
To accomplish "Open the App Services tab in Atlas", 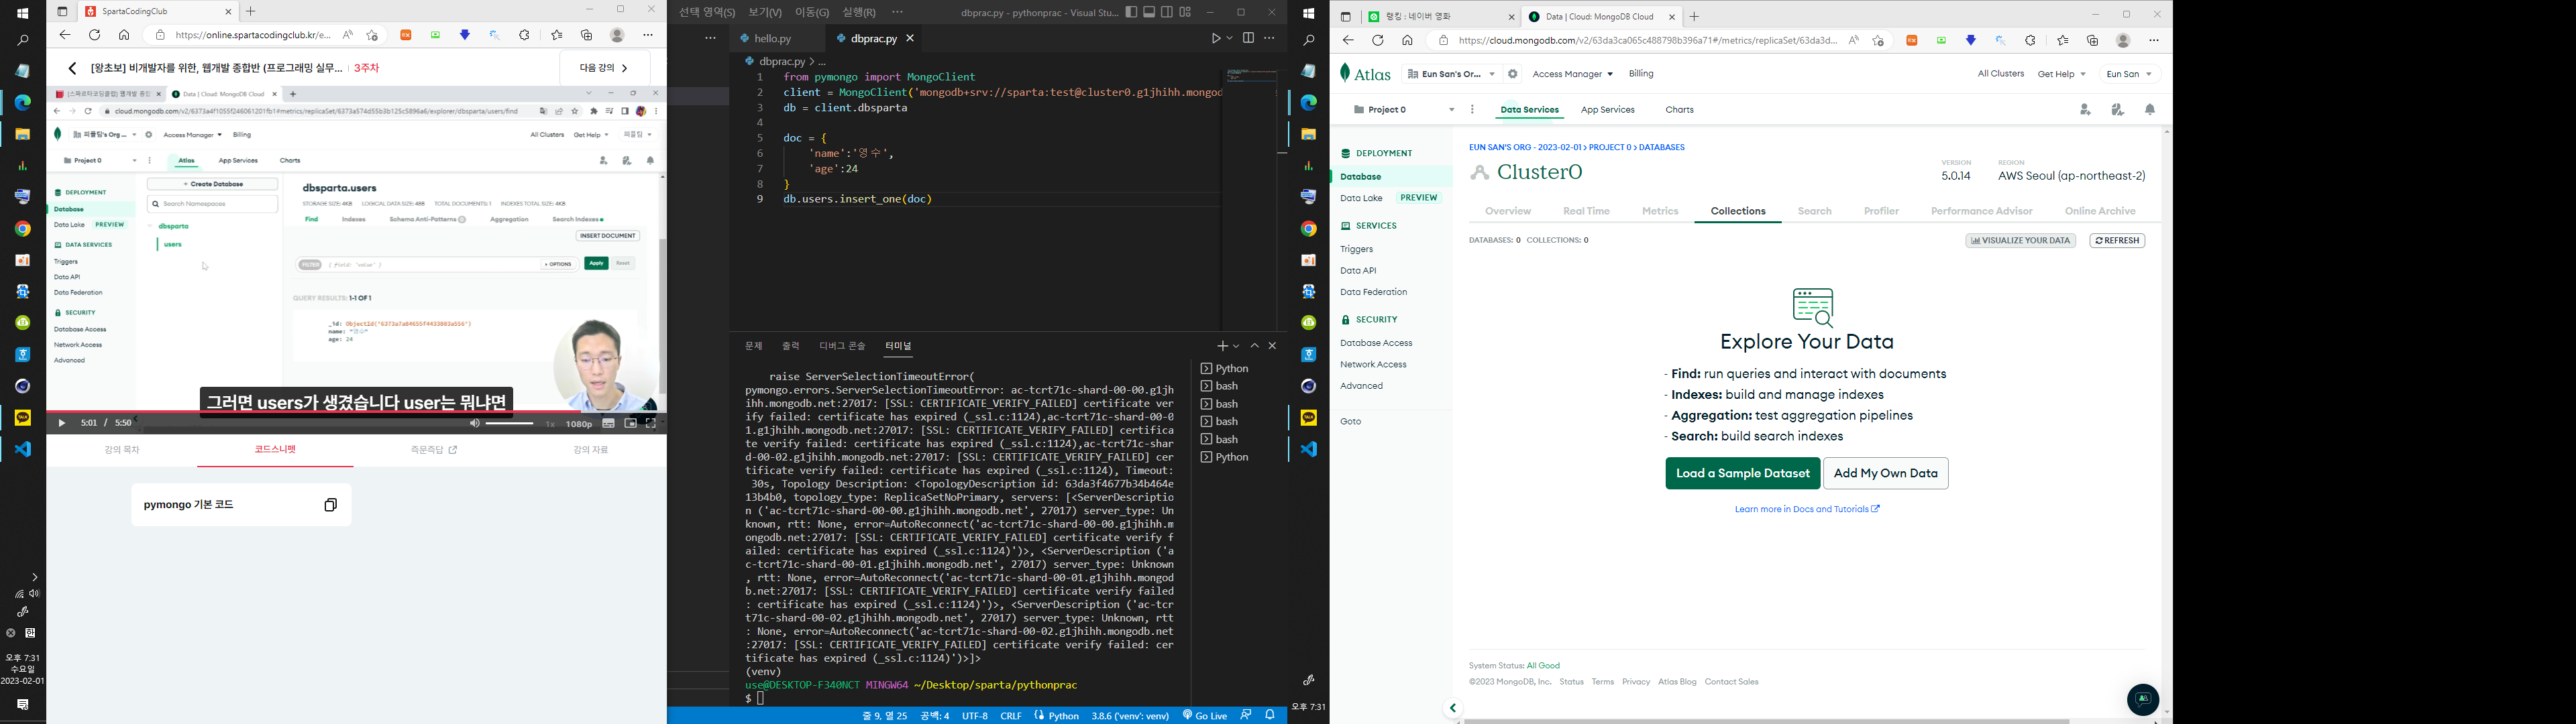I will 1608,110.
